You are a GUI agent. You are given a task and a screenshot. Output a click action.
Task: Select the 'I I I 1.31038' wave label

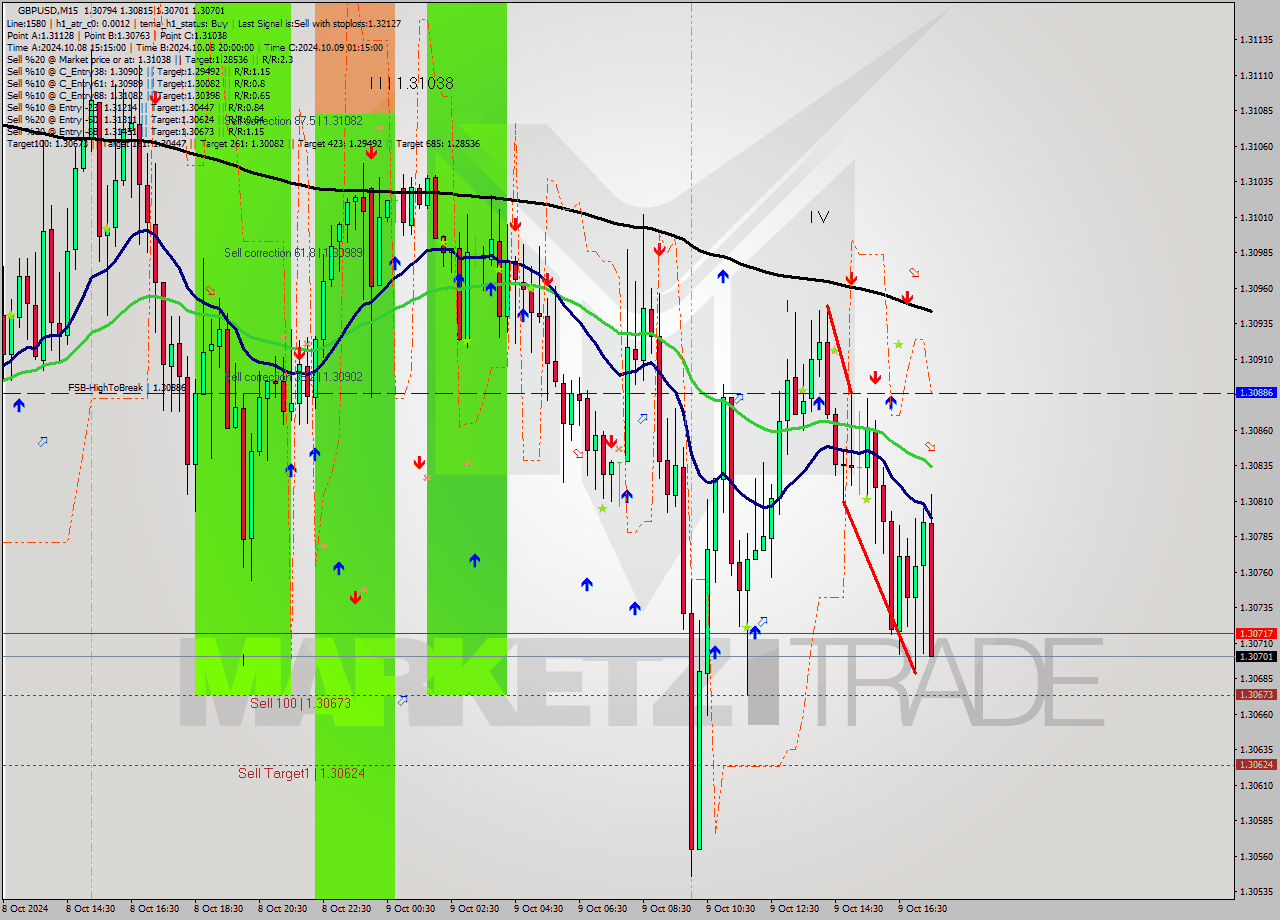[411, 84]
